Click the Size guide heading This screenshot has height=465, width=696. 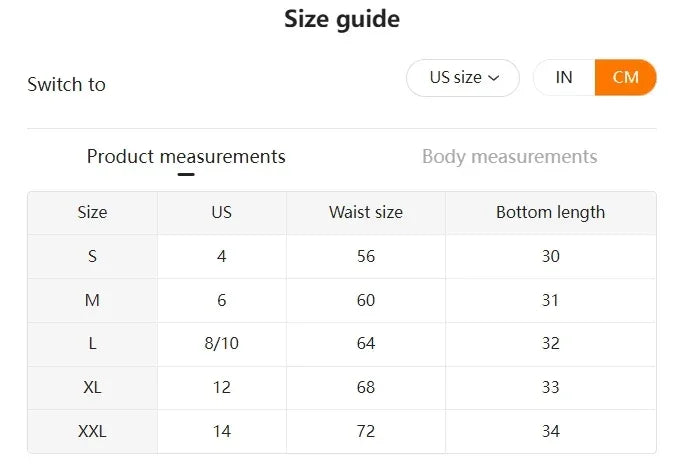coord(342,19)
